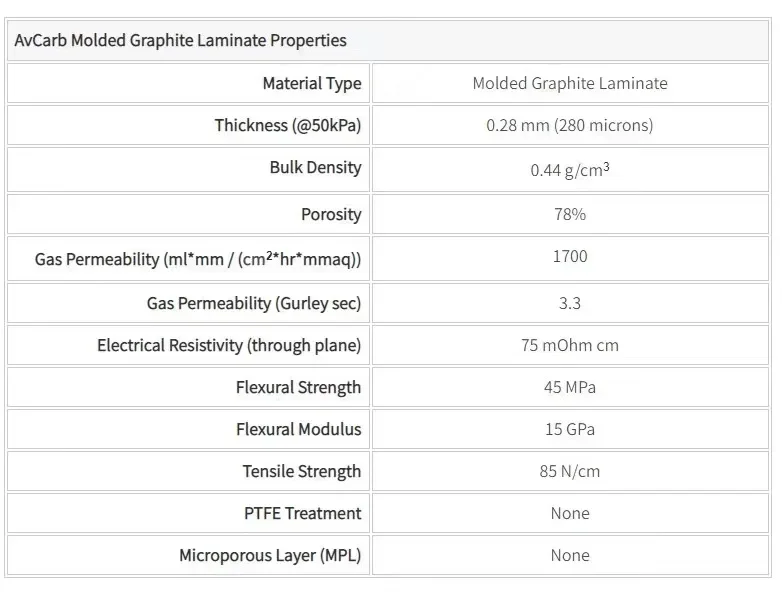The image size is (782, 597).
Task: Click the 3.3 Gurley value cell
Action: point(569,303)
